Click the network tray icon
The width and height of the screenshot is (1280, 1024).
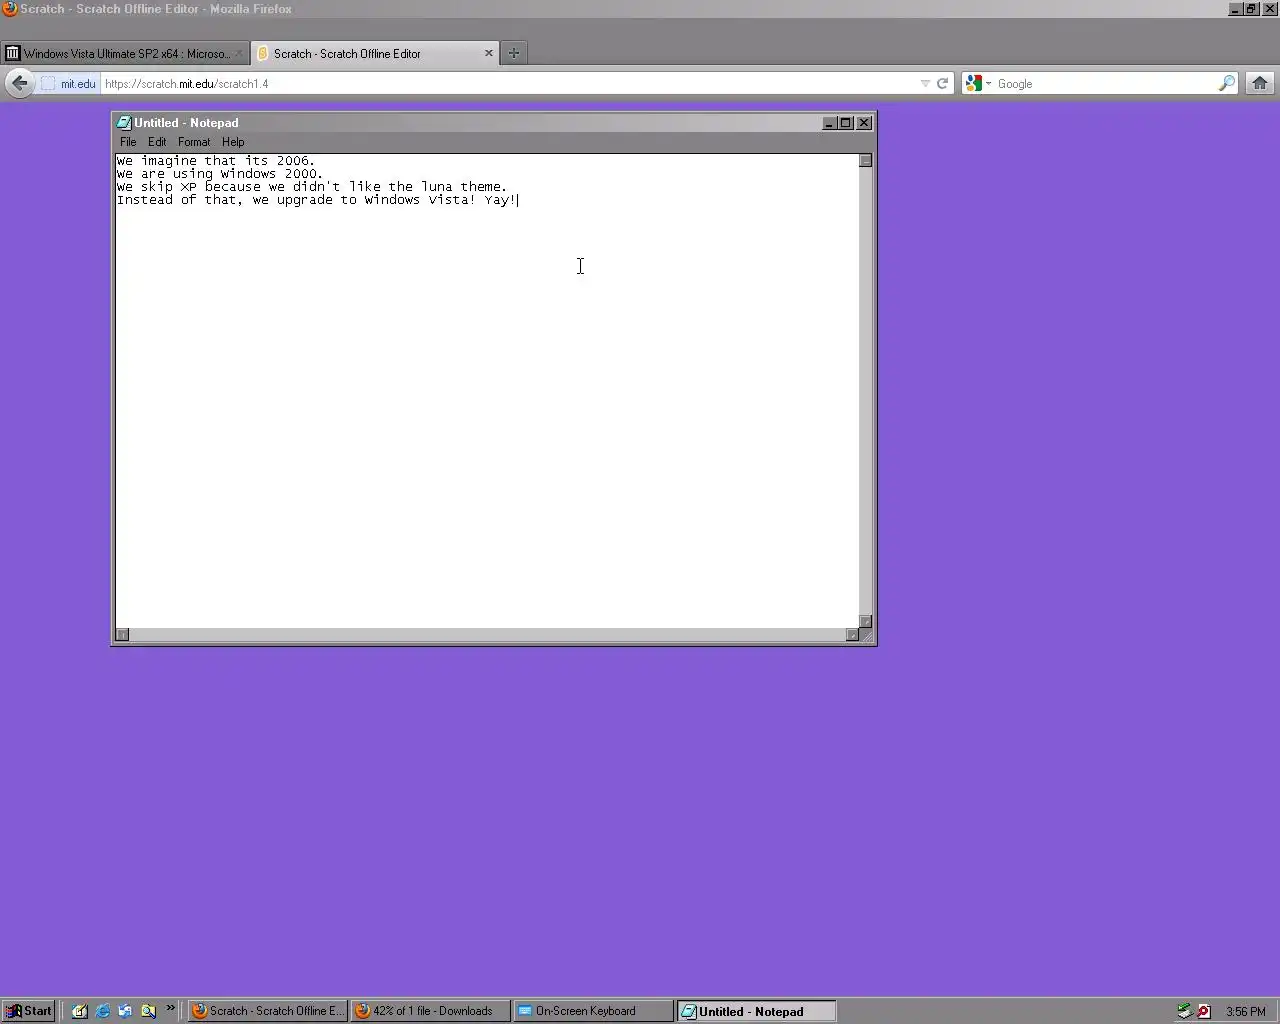click(x=1184, y=1011)
